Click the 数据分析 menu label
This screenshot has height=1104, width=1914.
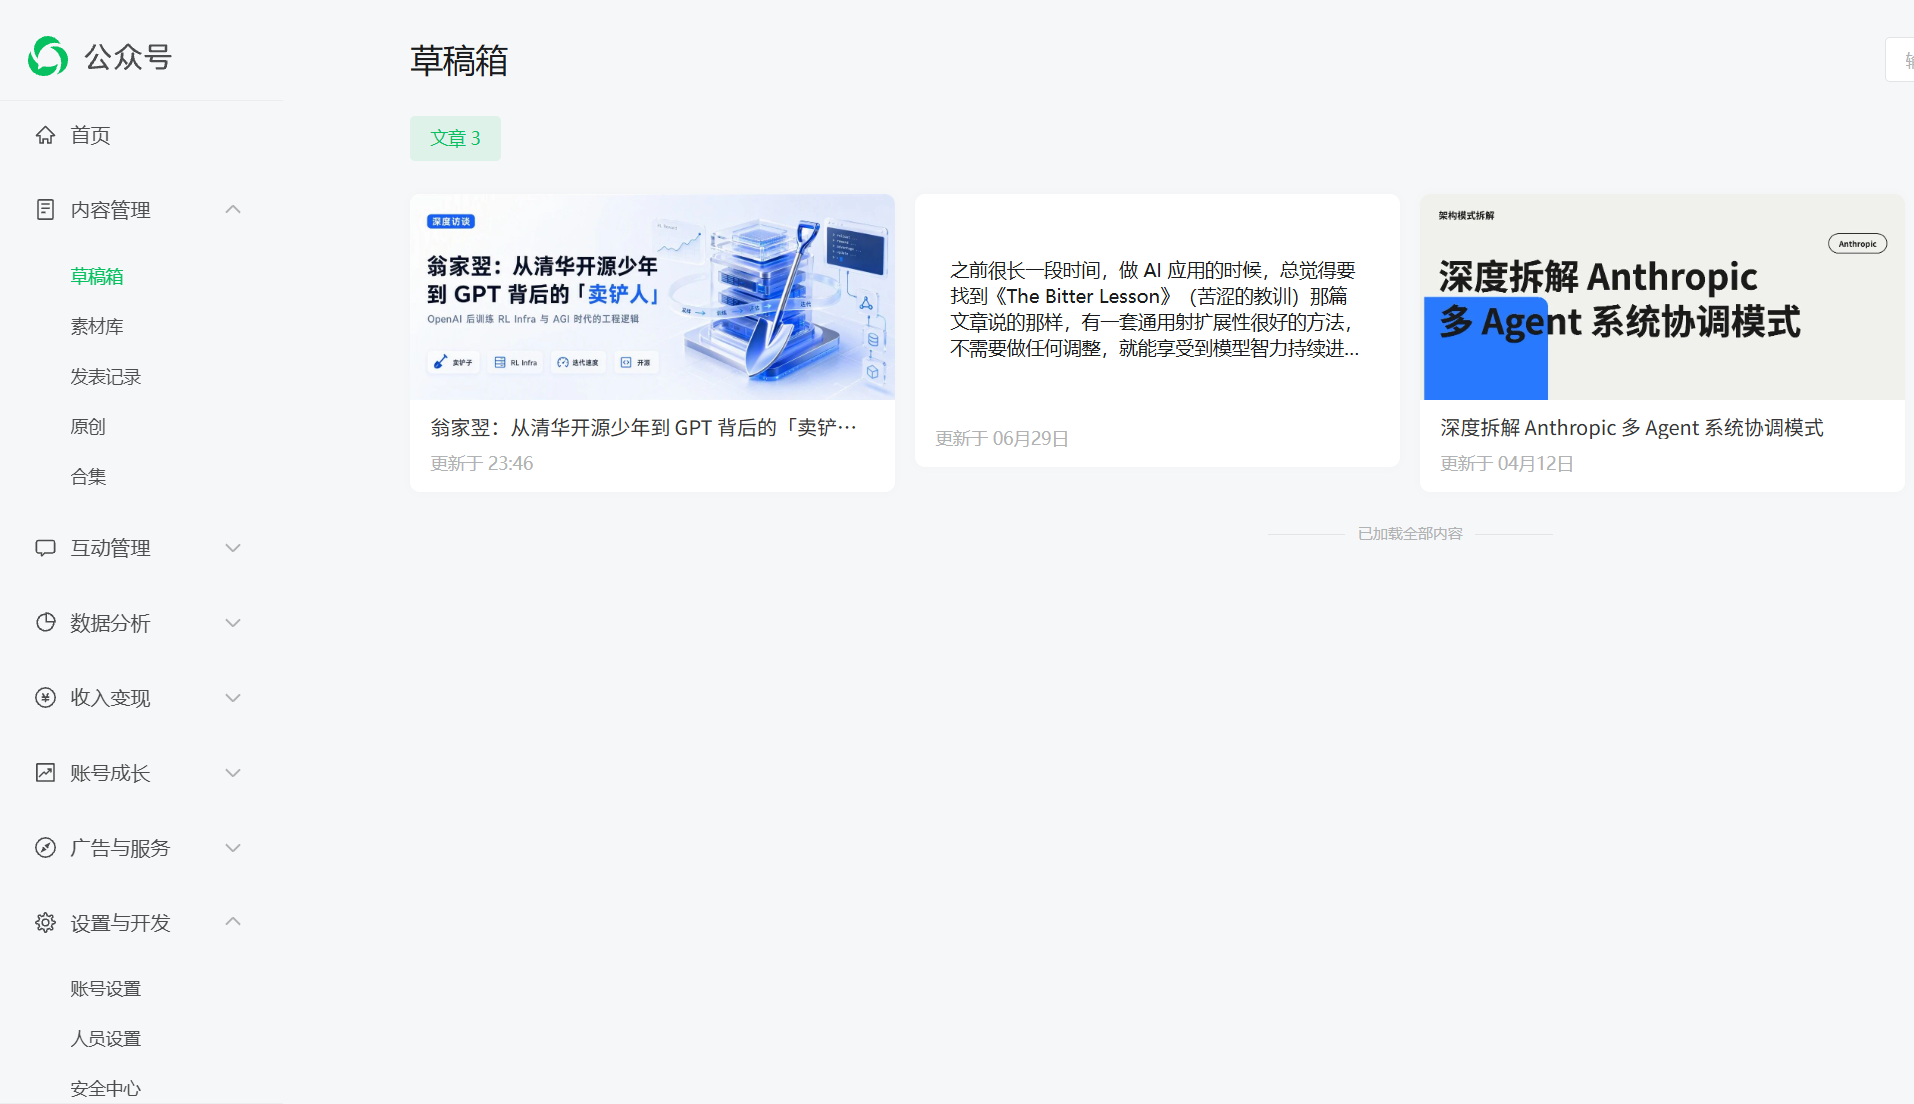[x=110, y=623]
